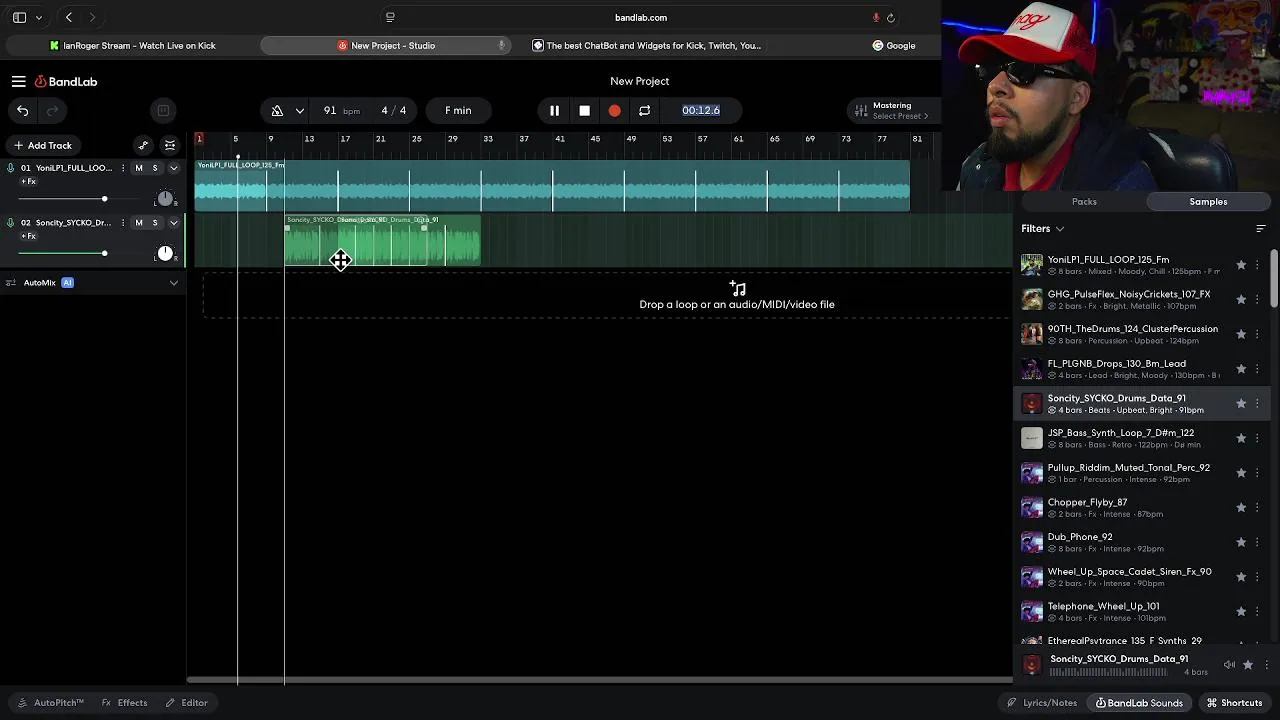1280x720 pixels.
Task: Preview the FL_PLGNB_Drops_130_Bm_Lead thumbnail
Action: point(1032,369)
